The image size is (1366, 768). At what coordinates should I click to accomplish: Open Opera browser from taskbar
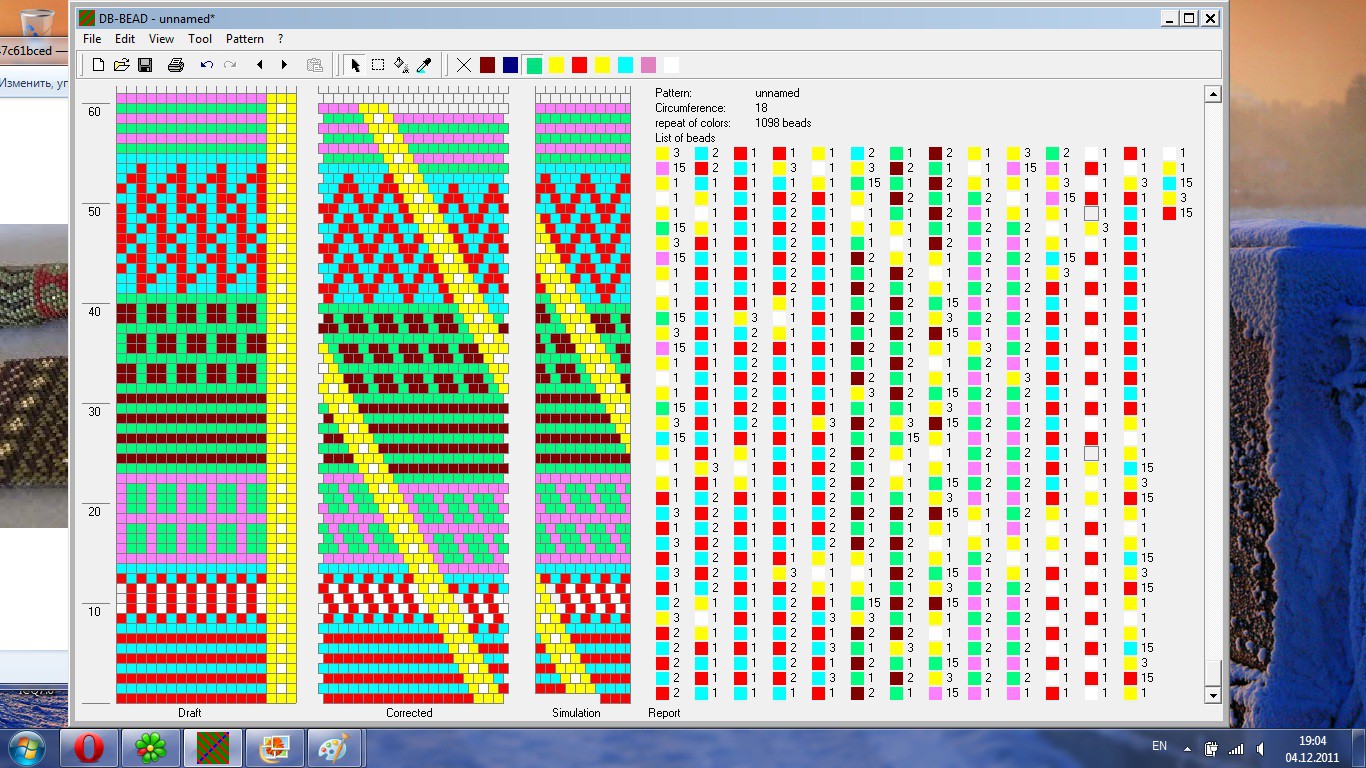tap(89, 748)
